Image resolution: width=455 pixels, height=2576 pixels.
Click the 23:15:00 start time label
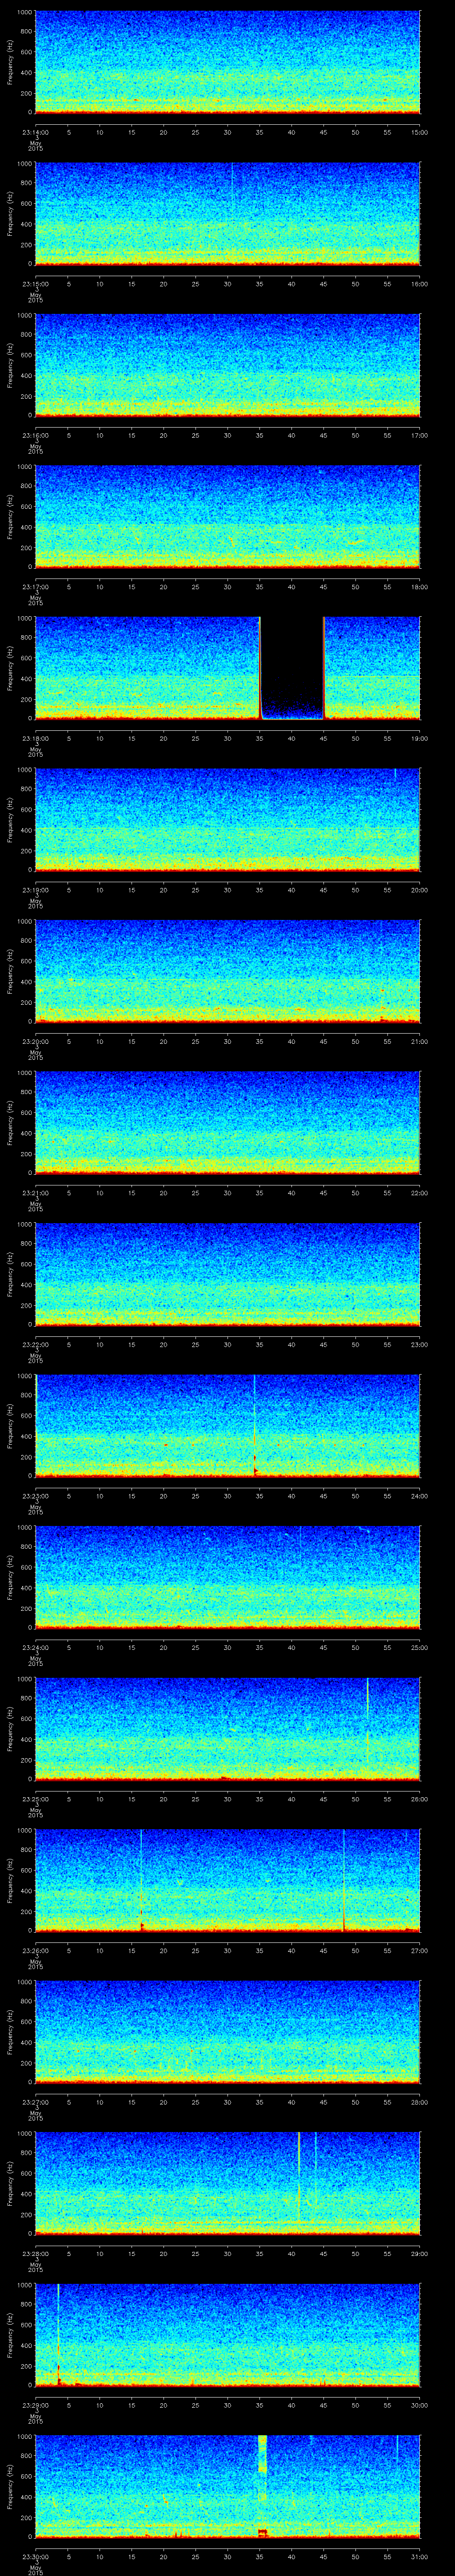point(35,284)
